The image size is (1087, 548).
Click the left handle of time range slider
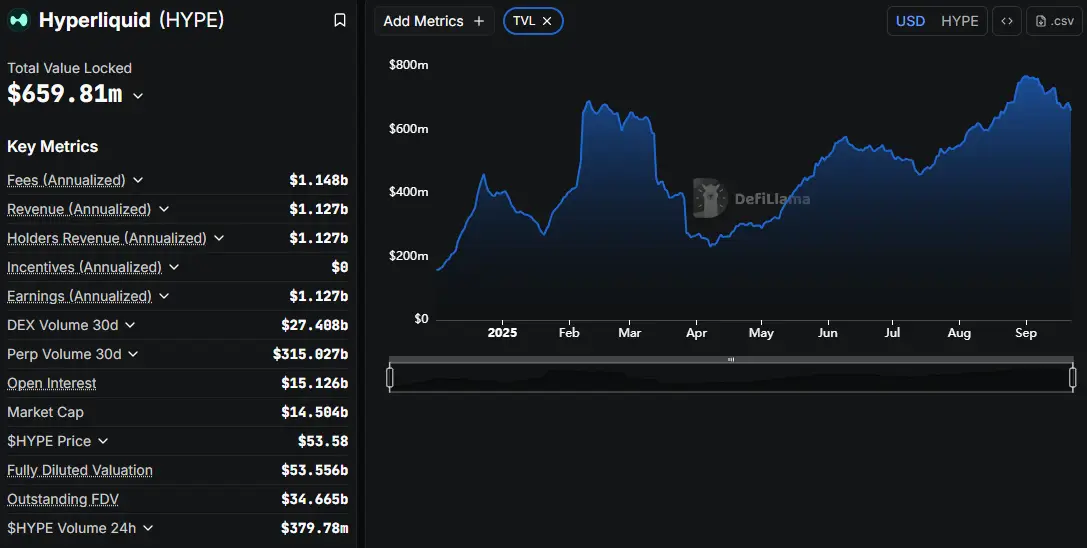[390, 377]
